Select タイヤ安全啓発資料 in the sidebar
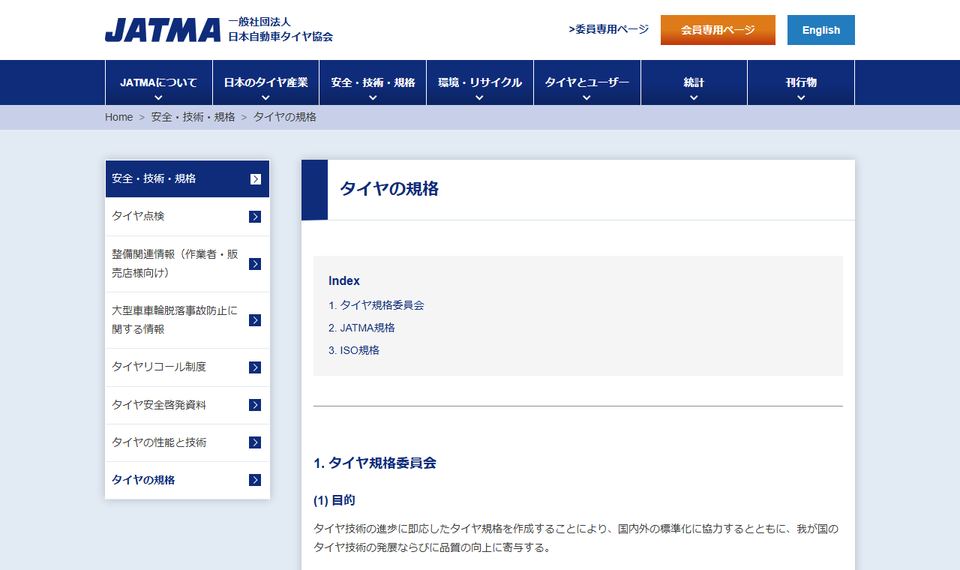 [x=187, y=405]
